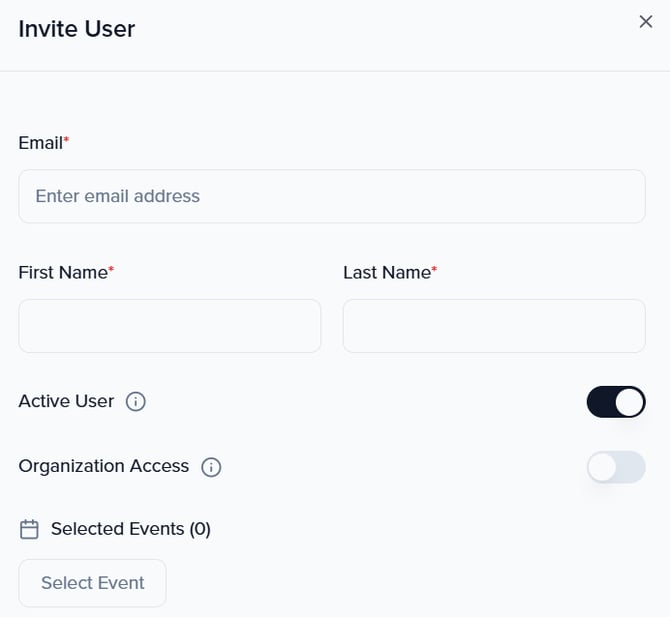Click the Organization Access info icon
670x617 pixels.
tap(211, 467)
